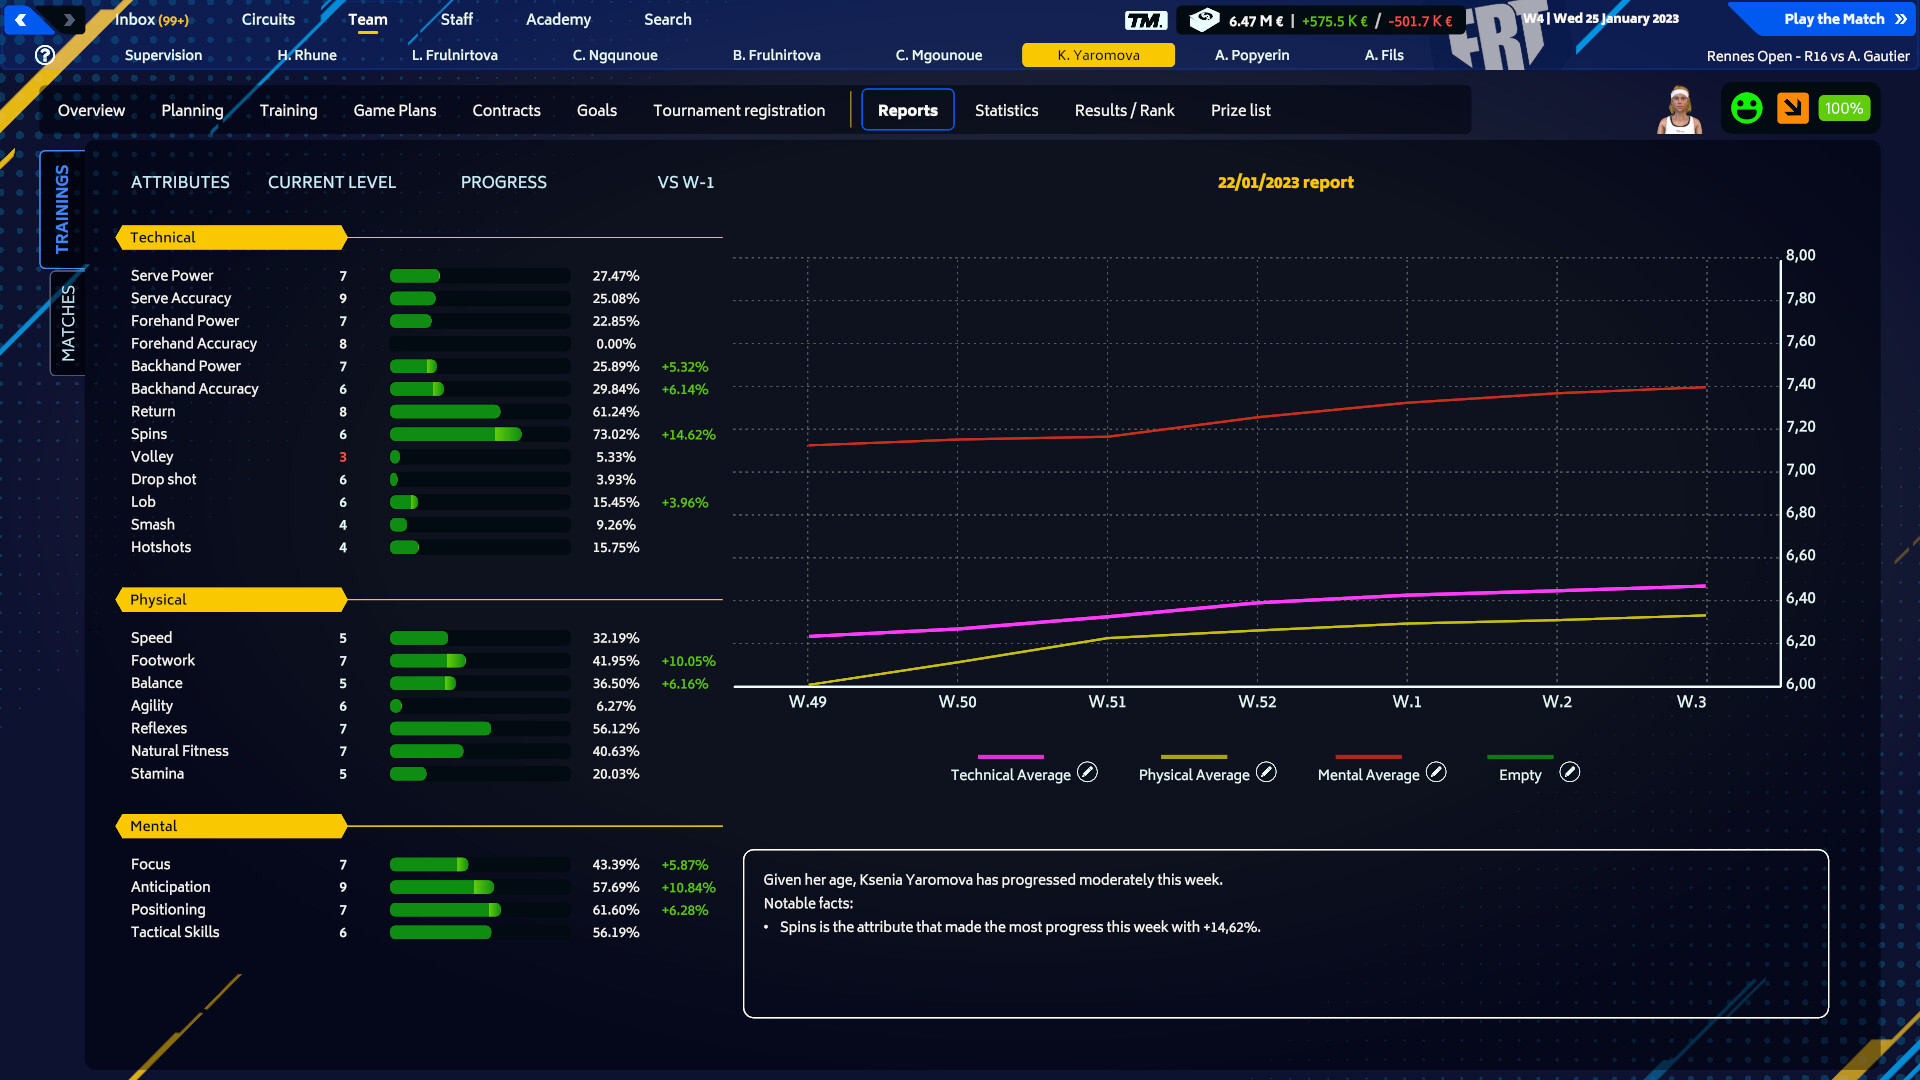Edit the Mental Average graph line
The height and width of the screenshot is (1080, 1920).
(1436, 772)
